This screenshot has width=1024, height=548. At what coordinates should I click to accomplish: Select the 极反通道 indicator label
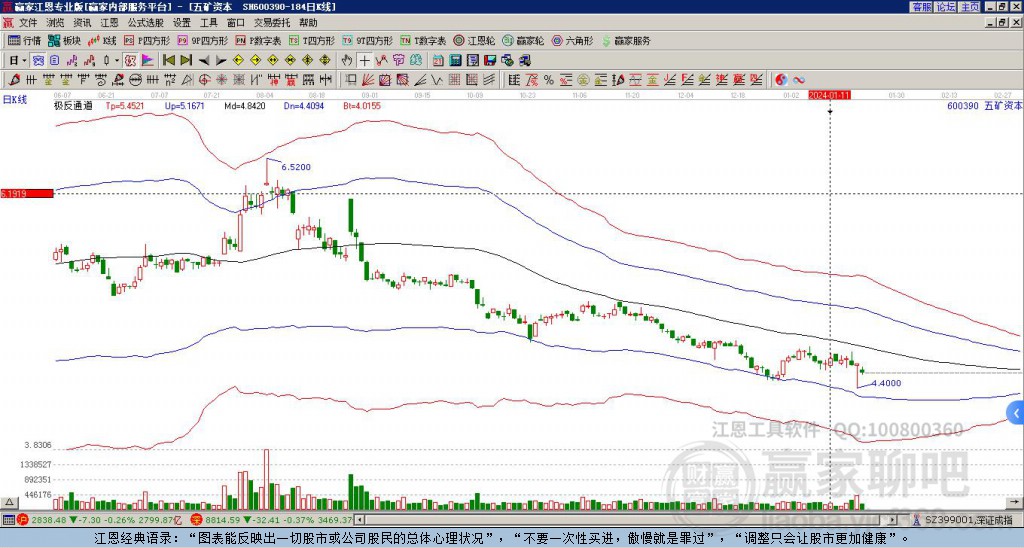tap(73, 105)
